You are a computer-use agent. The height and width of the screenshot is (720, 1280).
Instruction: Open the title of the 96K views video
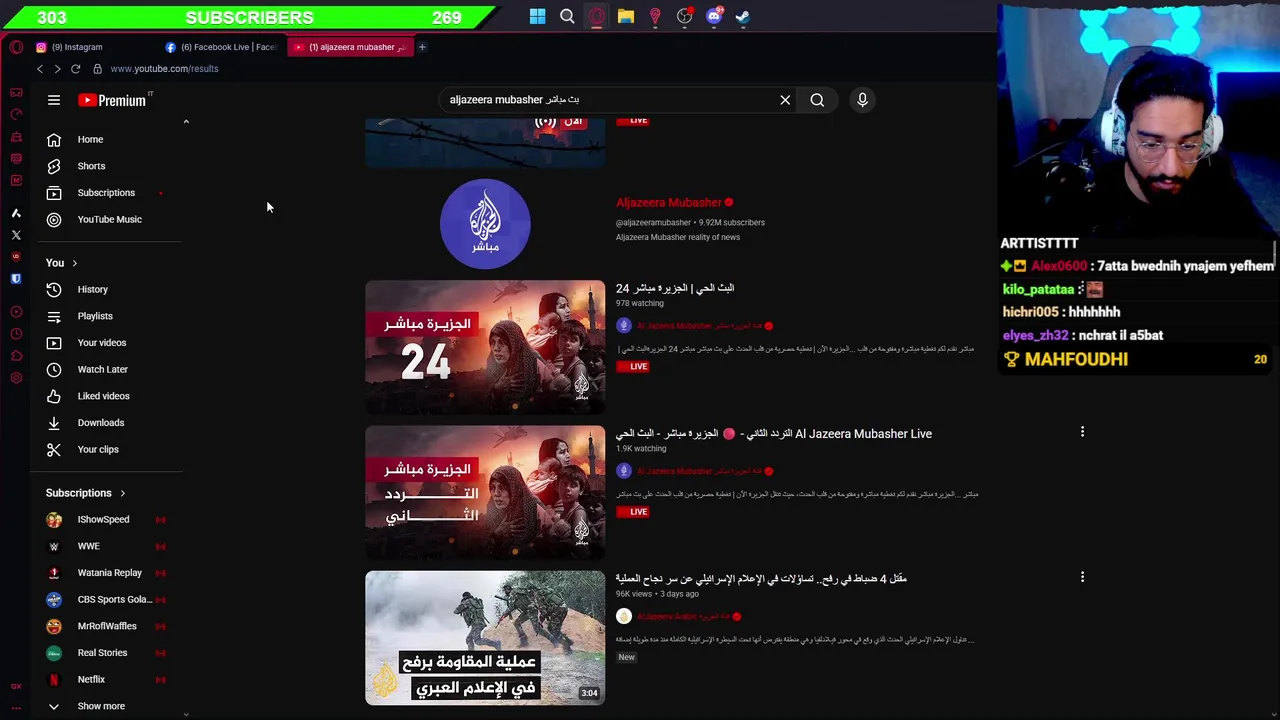761,579
